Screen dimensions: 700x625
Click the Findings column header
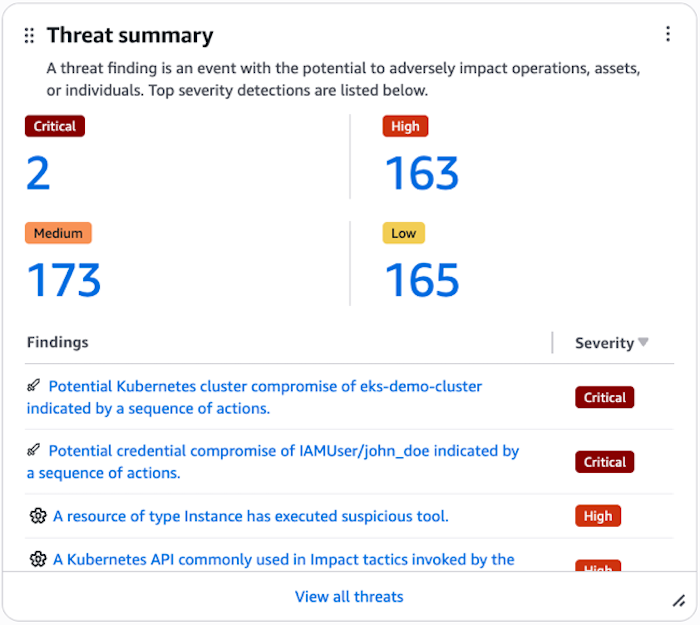coord(57,342)
